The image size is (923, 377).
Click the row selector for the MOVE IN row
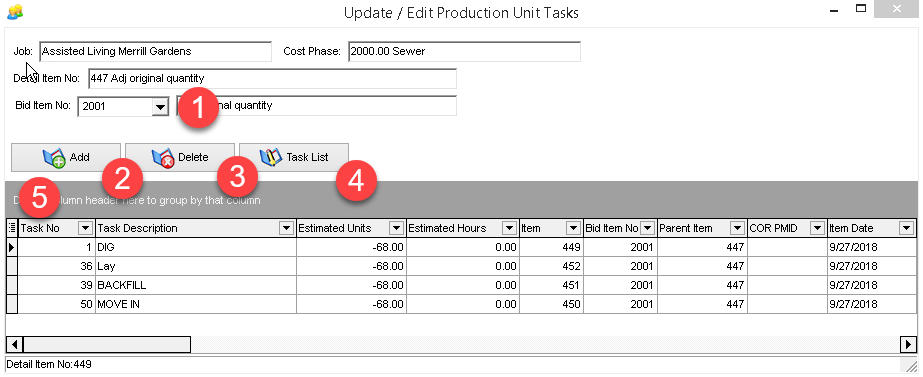(12, 305)
